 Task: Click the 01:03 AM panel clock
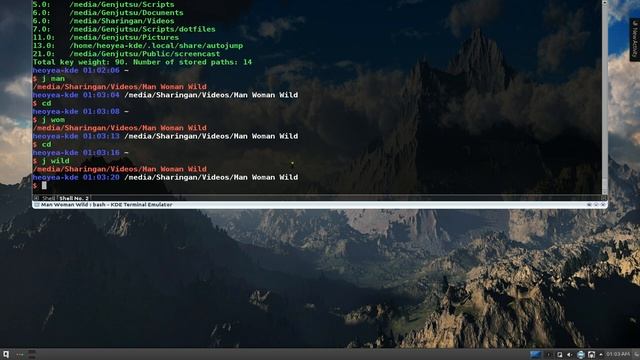tap(618, 354)
